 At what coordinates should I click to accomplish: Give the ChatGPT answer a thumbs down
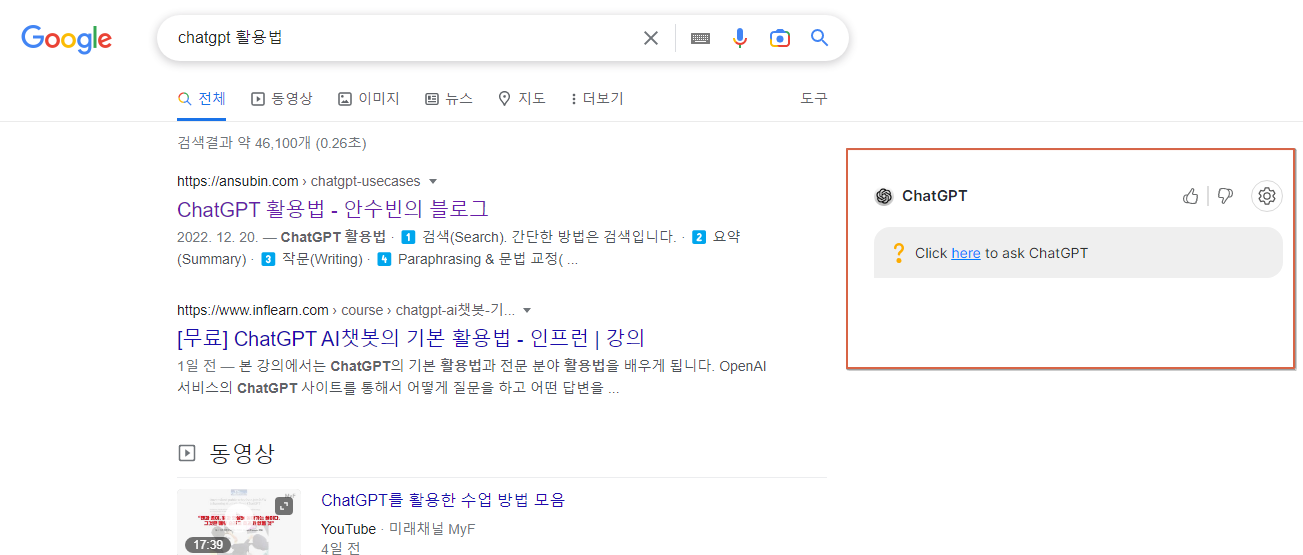click(x=1225, y=196)
